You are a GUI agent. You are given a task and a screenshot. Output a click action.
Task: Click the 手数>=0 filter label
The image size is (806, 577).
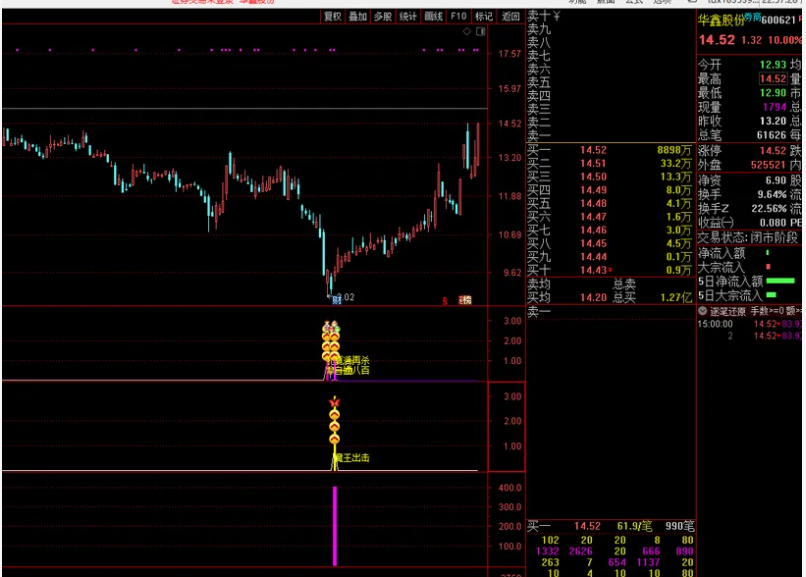[x=768, y=311]
